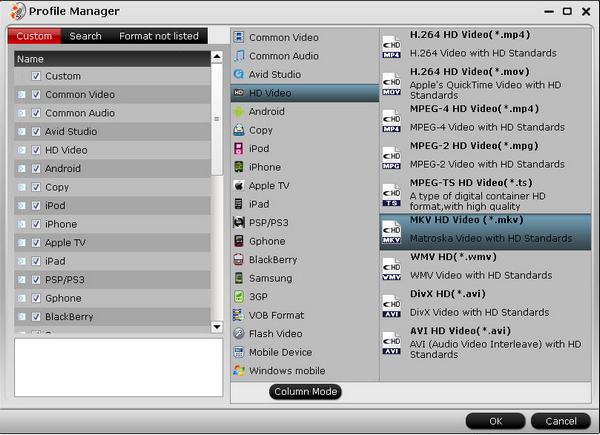Click the Name list vertical scrollbar thumb

pos(217,119)
